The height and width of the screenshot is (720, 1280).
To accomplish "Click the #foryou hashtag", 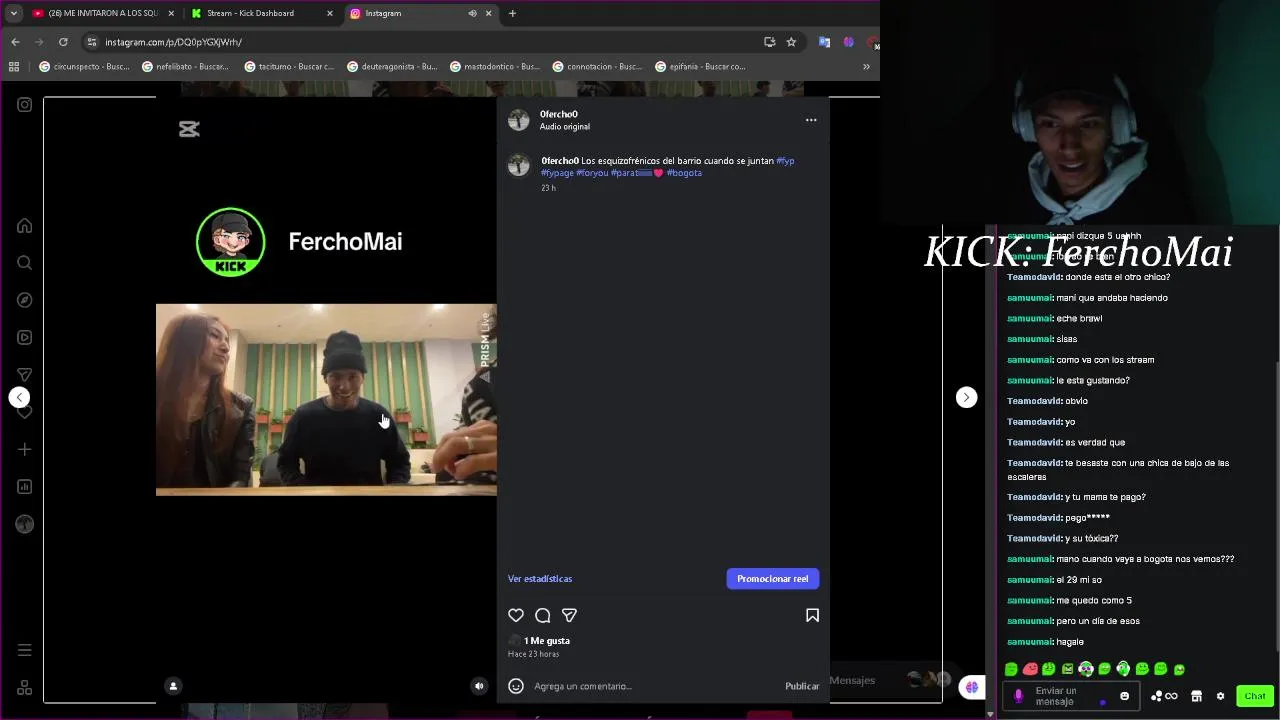I will pyautogui.click(x=592, y=173).
